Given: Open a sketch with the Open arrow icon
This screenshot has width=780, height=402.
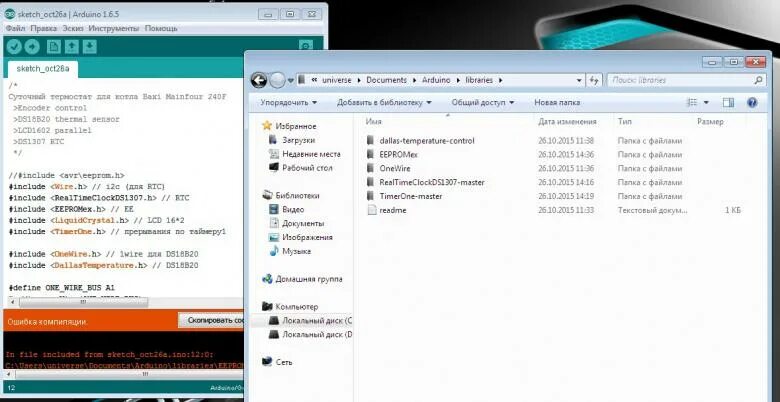Looking at the screenshot, I should [x=72, y=47].
